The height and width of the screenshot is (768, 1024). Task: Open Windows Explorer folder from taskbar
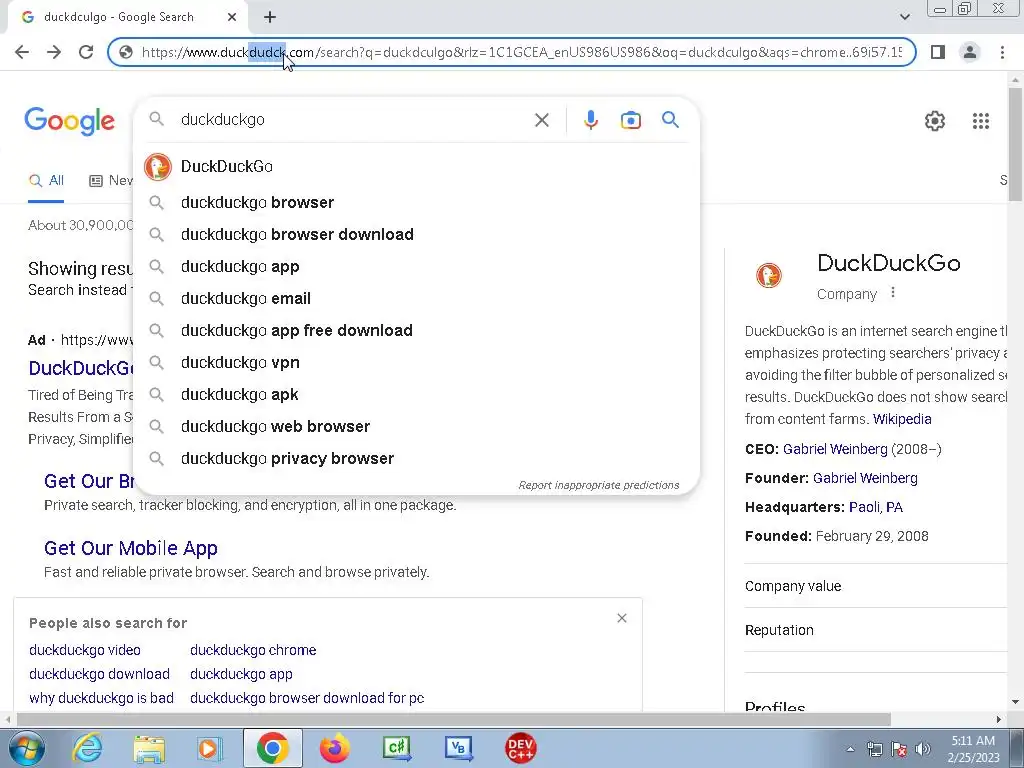tap(149, 748)
